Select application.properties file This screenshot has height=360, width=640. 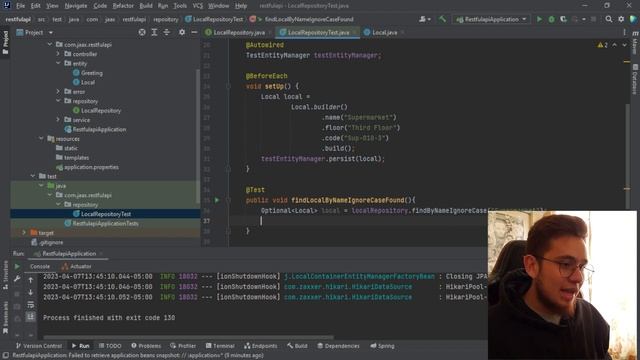(x=87, y=167)
